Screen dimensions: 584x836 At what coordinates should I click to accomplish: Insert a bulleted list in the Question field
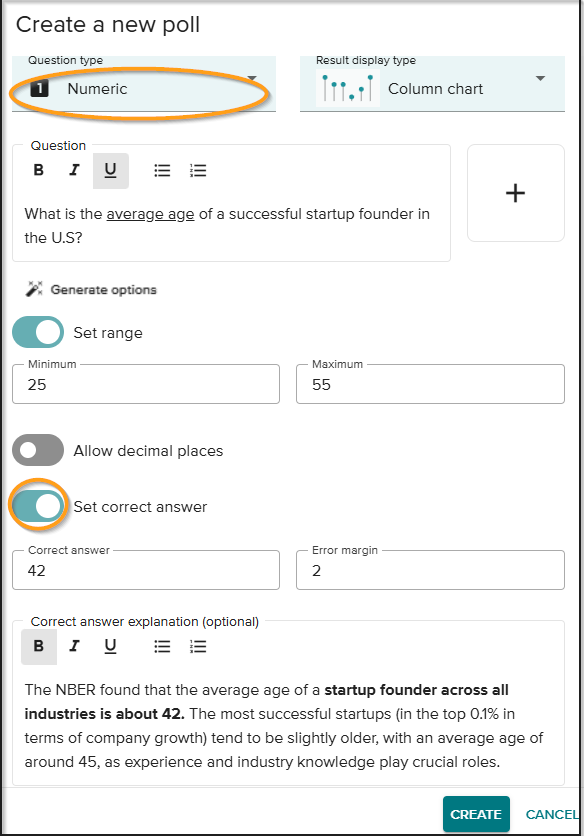(162, 170)
